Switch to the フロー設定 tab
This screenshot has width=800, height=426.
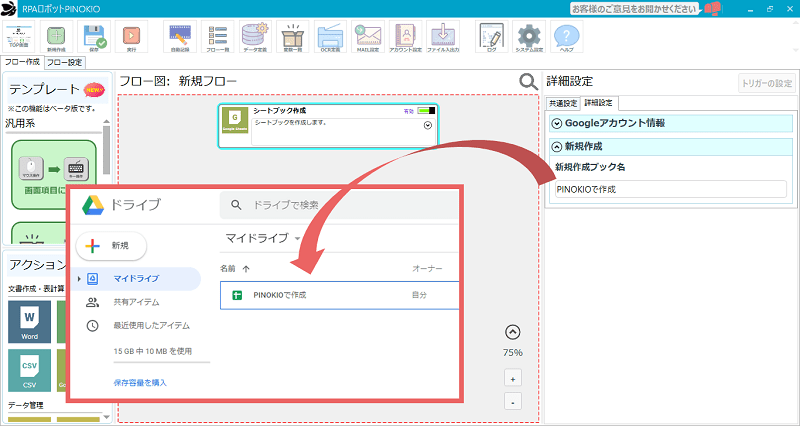(64, 63)
